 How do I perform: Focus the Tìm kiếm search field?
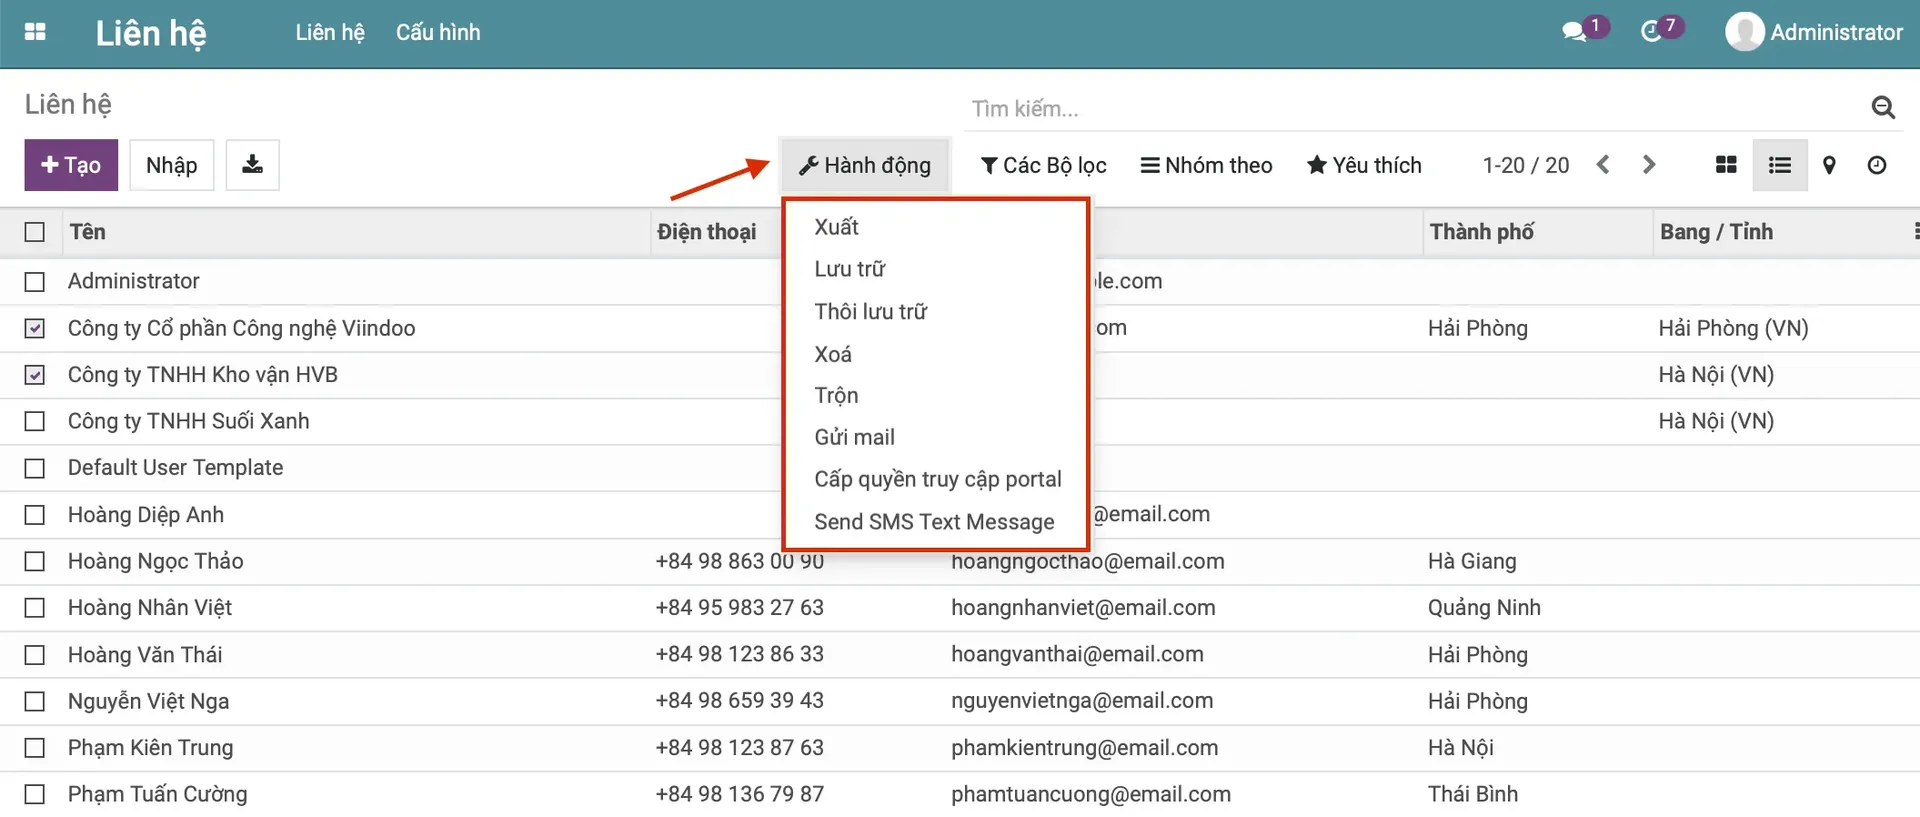tap(1415, 108)
